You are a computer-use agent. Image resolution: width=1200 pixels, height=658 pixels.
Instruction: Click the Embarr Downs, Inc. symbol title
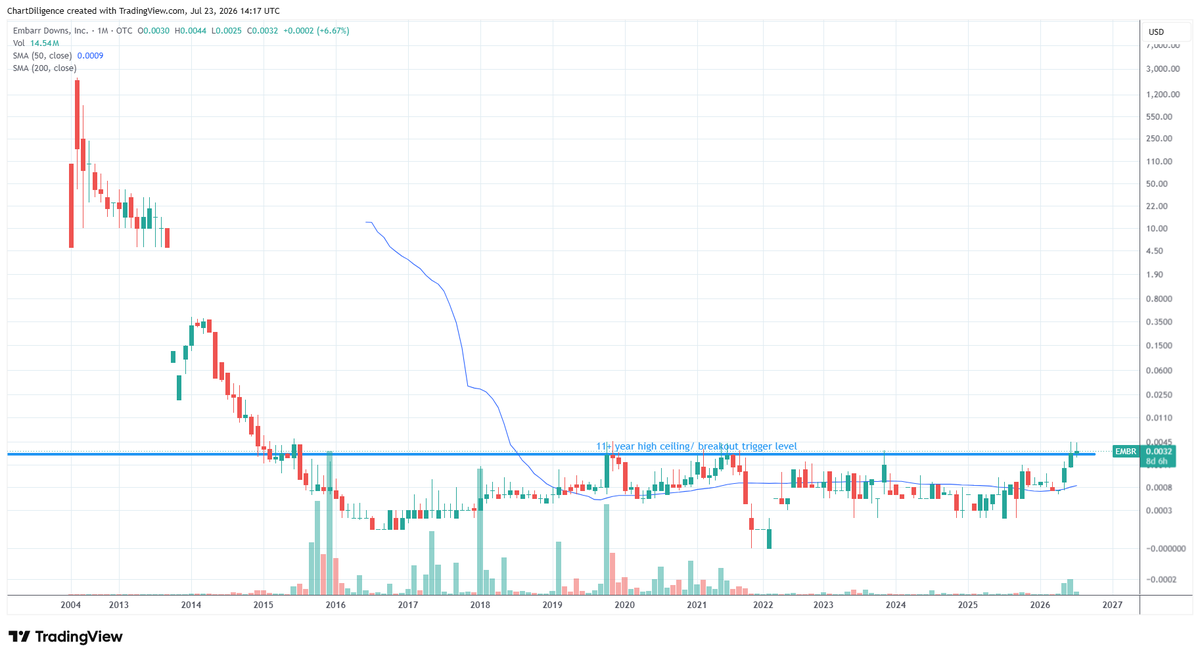(50, 31)
